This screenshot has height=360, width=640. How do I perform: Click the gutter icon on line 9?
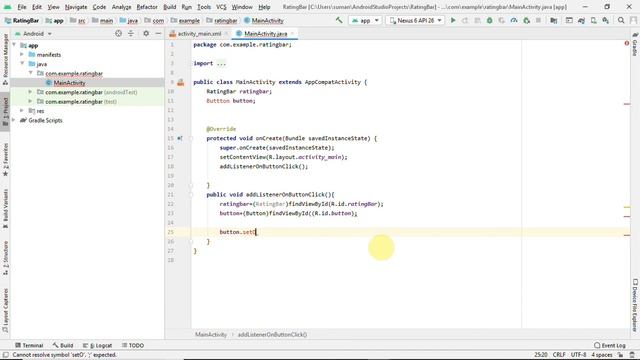[180, 82]
